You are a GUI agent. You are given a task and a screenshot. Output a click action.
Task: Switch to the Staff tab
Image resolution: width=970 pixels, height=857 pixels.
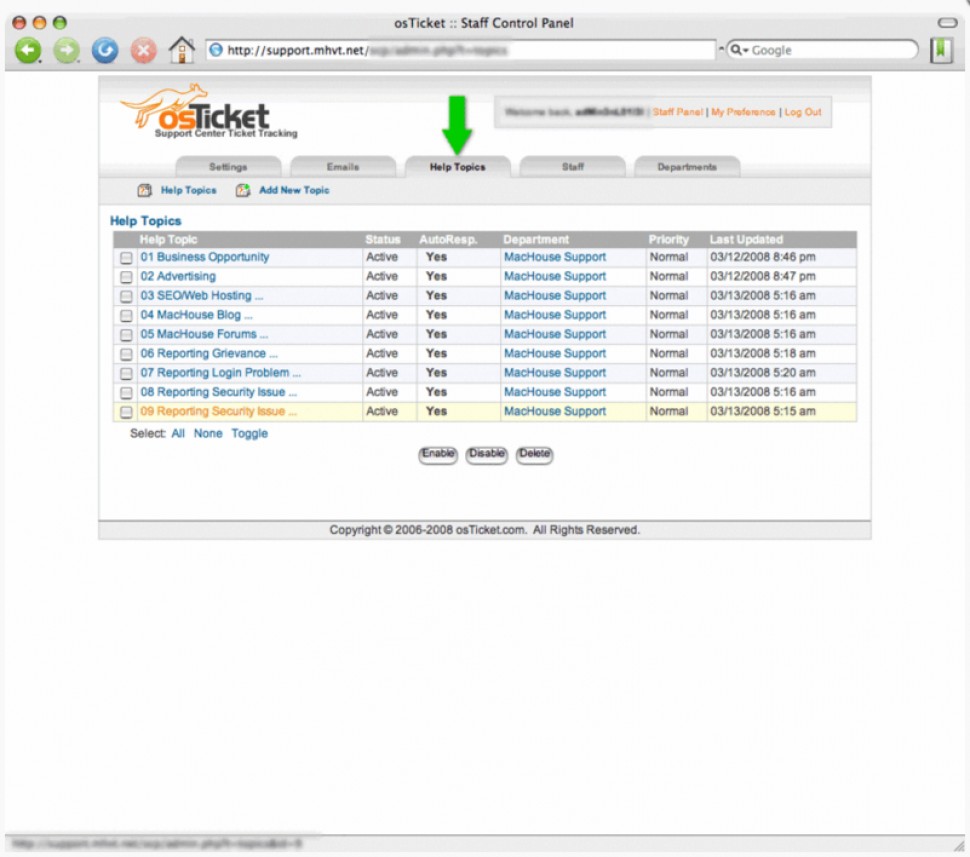point(573,167)
